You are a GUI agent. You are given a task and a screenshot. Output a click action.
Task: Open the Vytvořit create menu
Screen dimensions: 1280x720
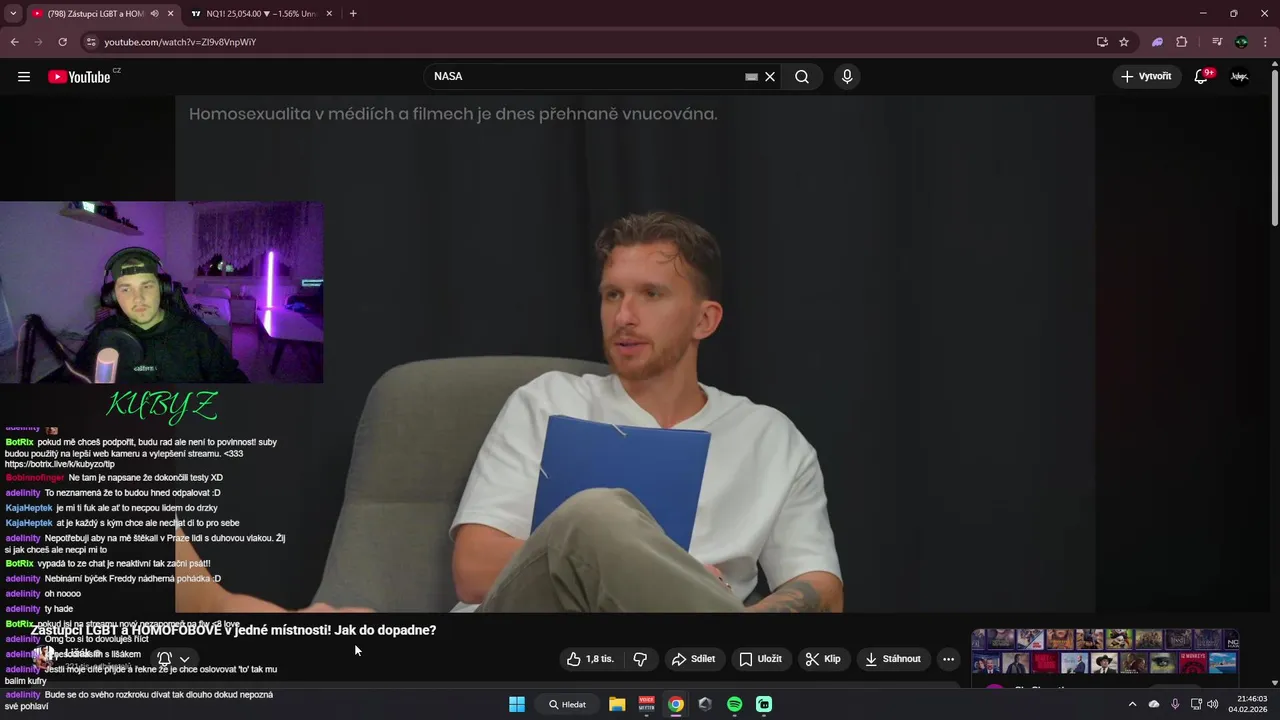pyautogui.click(x=1146, y=77)
